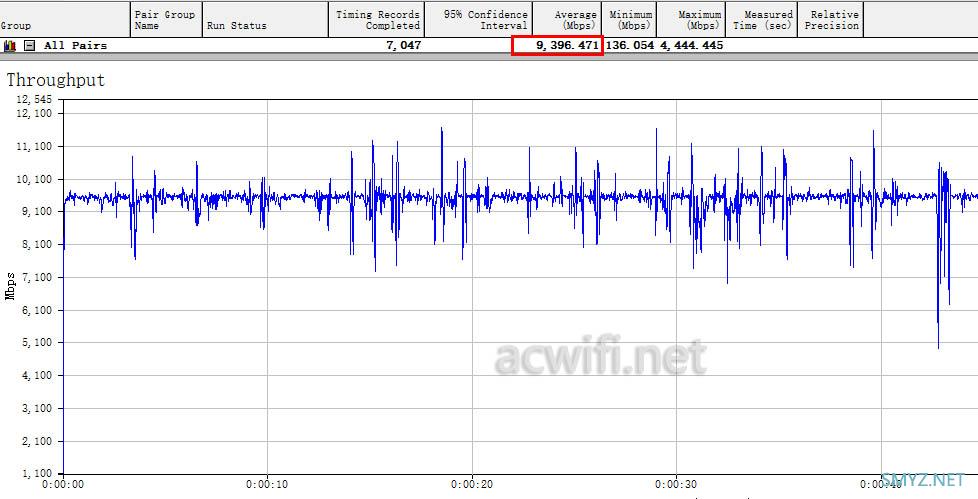This screenshot has width=978, height=499.
Task: Click the 5,100 y-axis label
Action: (37, 343)
